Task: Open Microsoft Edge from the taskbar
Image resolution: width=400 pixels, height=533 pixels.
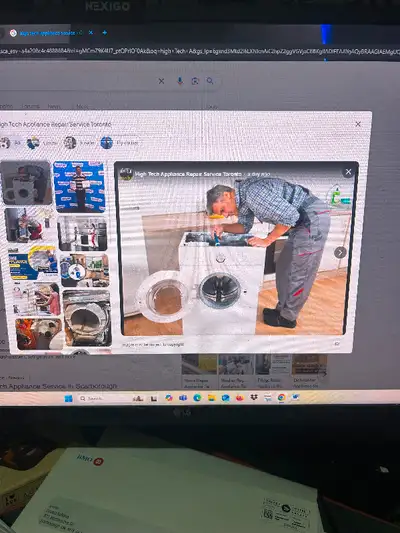Action: click(x=197, y=398)
